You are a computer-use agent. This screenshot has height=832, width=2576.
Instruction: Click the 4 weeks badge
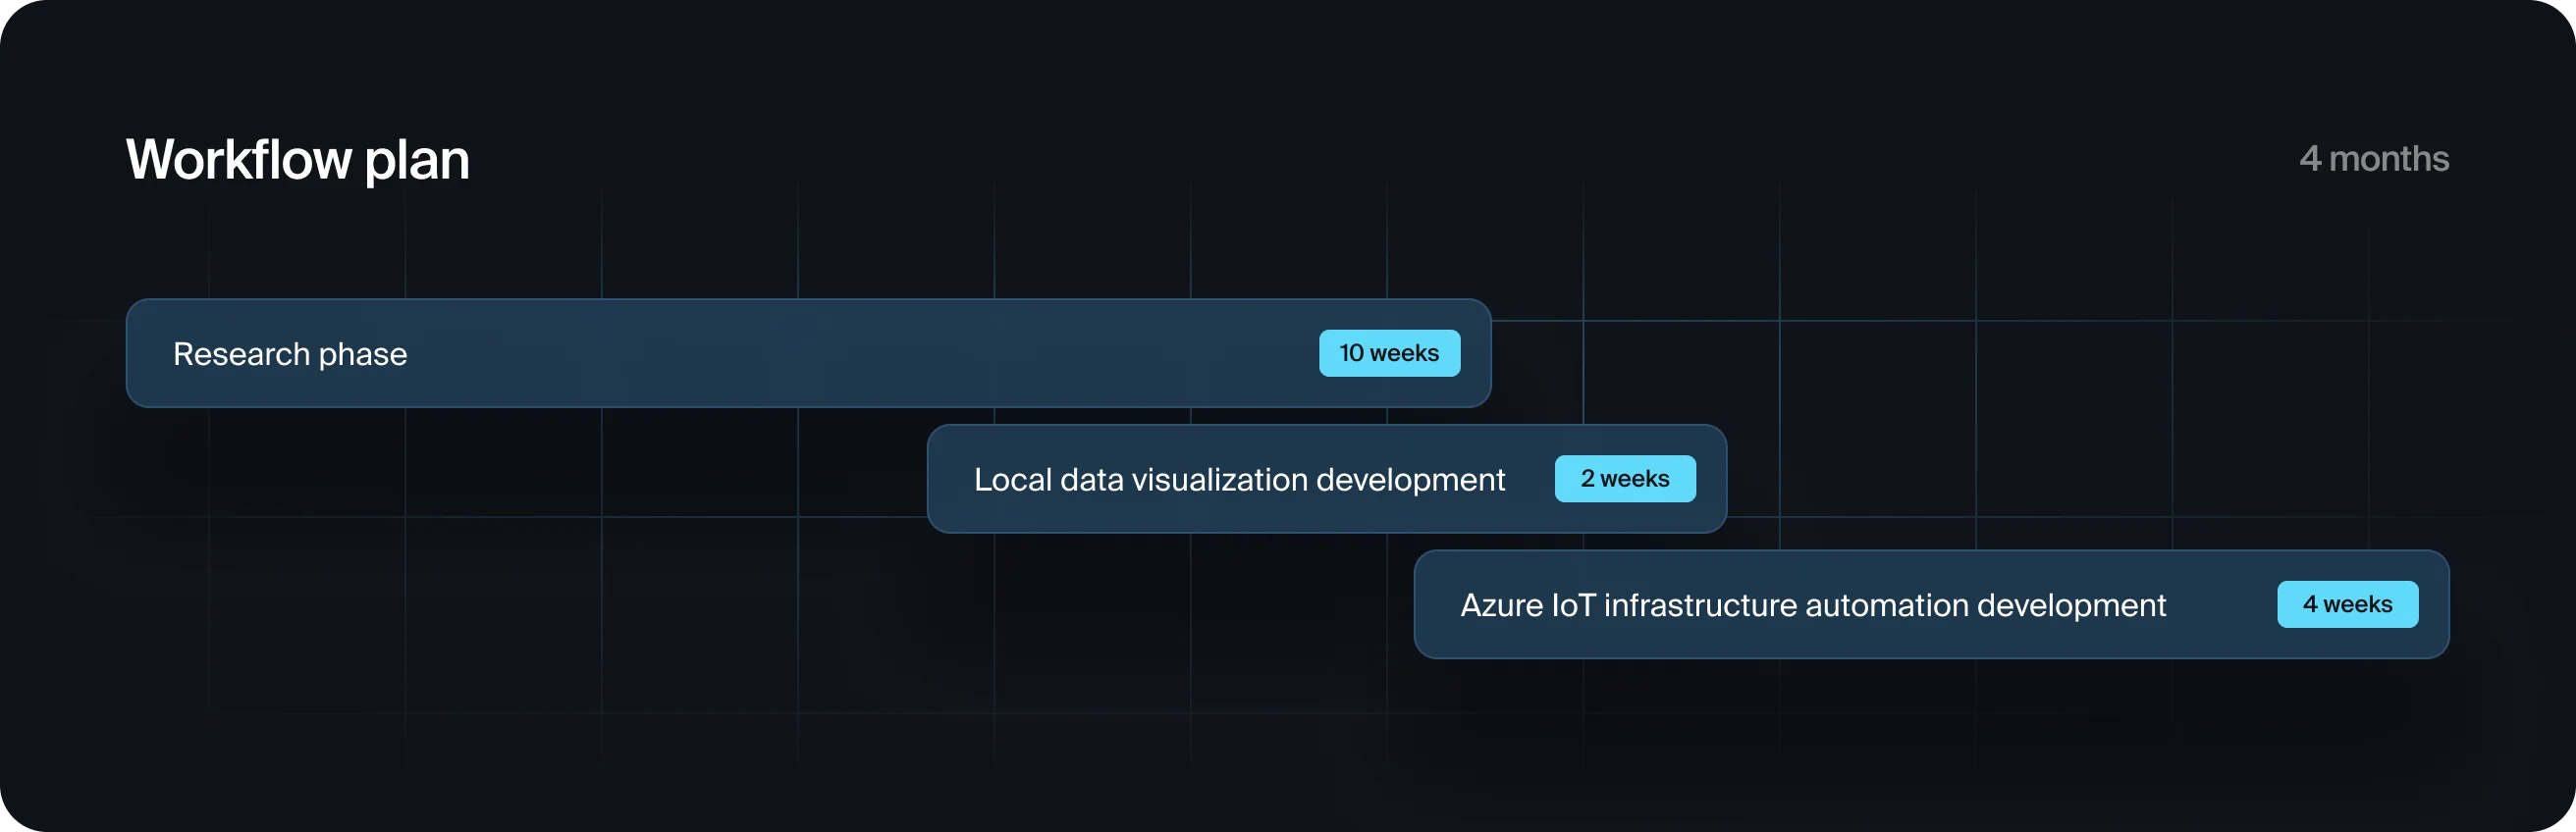2347,604
